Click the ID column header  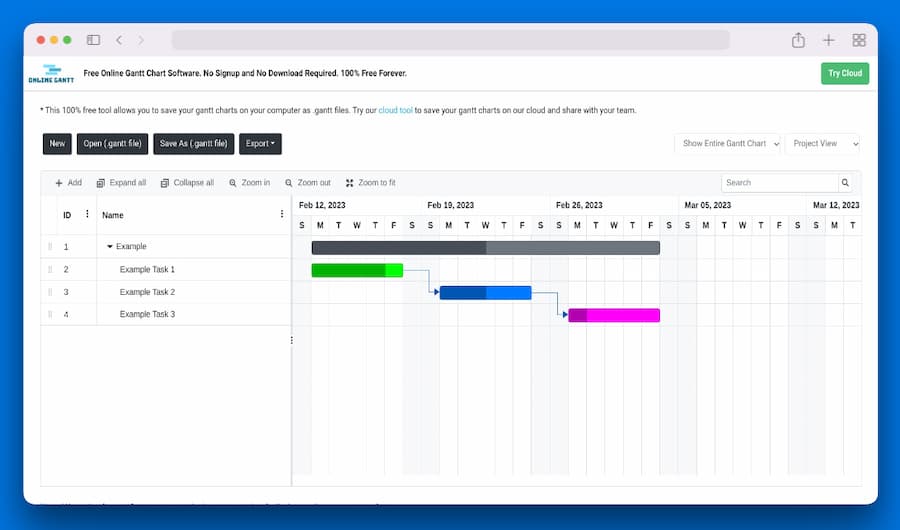pyautogui.click(x=67, y=215)
